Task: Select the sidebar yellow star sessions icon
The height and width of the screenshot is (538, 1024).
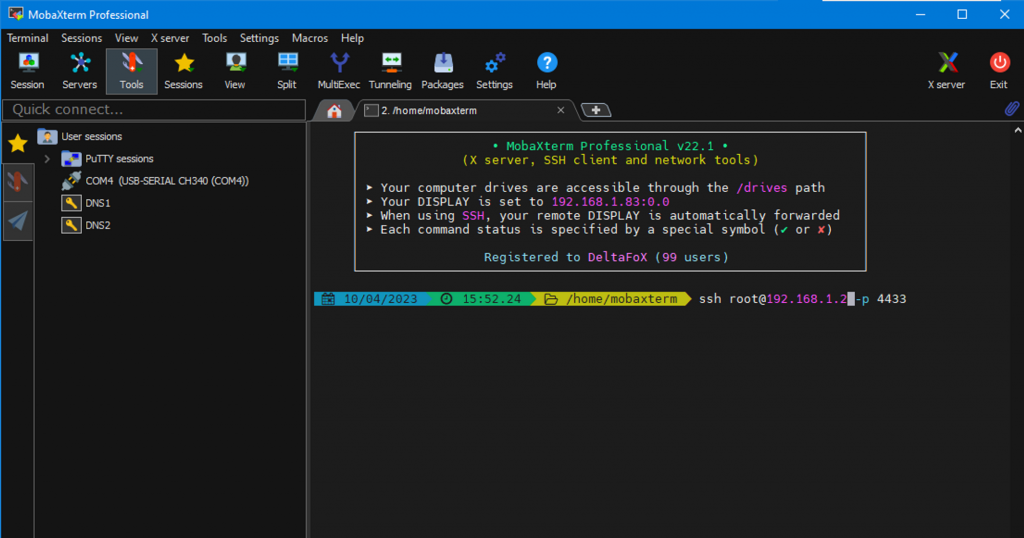Action: [x=18, y=143]
